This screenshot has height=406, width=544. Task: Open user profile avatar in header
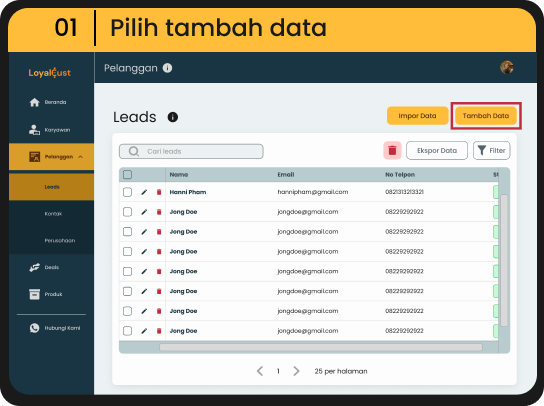[507, 67]
